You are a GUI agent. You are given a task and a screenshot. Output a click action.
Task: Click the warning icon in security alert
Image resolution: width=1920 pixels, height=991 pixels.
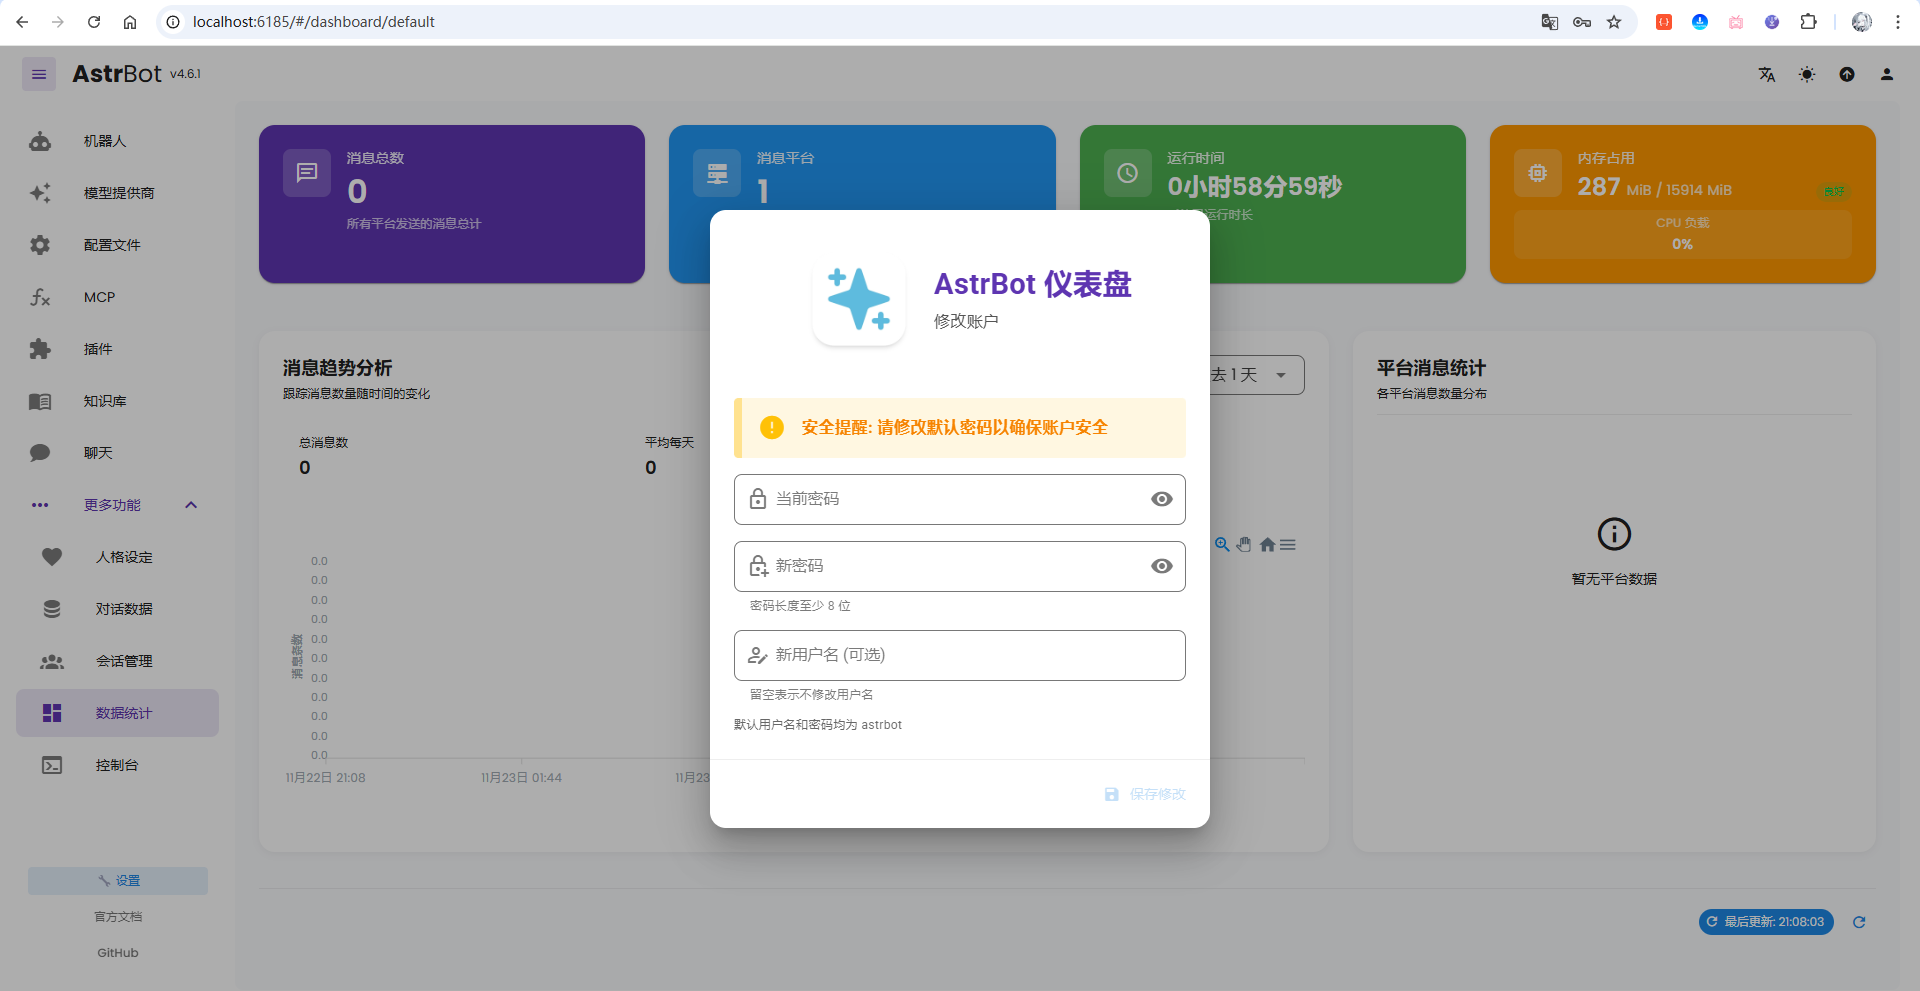(772, 427)
